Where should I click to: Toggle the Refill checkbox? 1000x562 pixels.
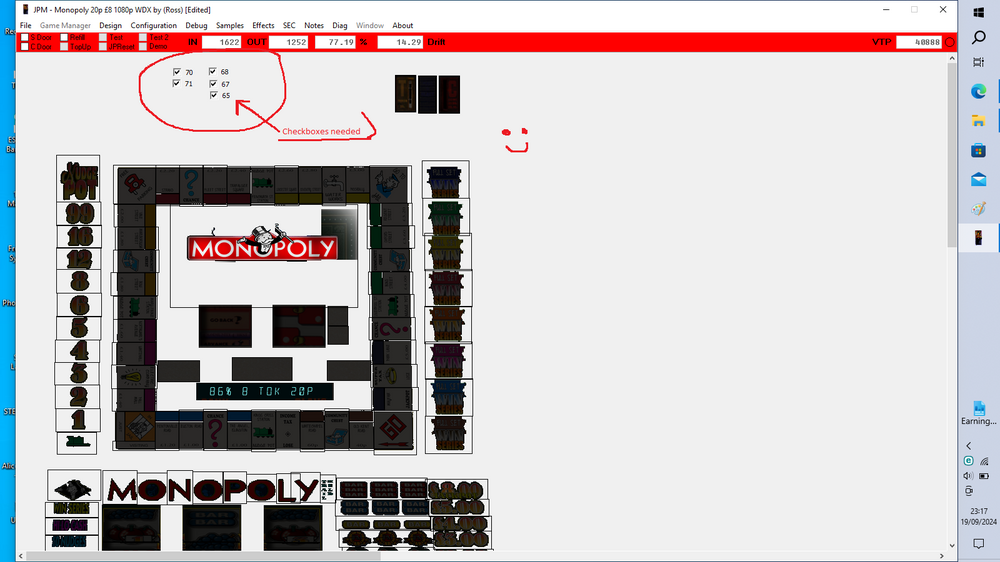click(x=64, y=38)
